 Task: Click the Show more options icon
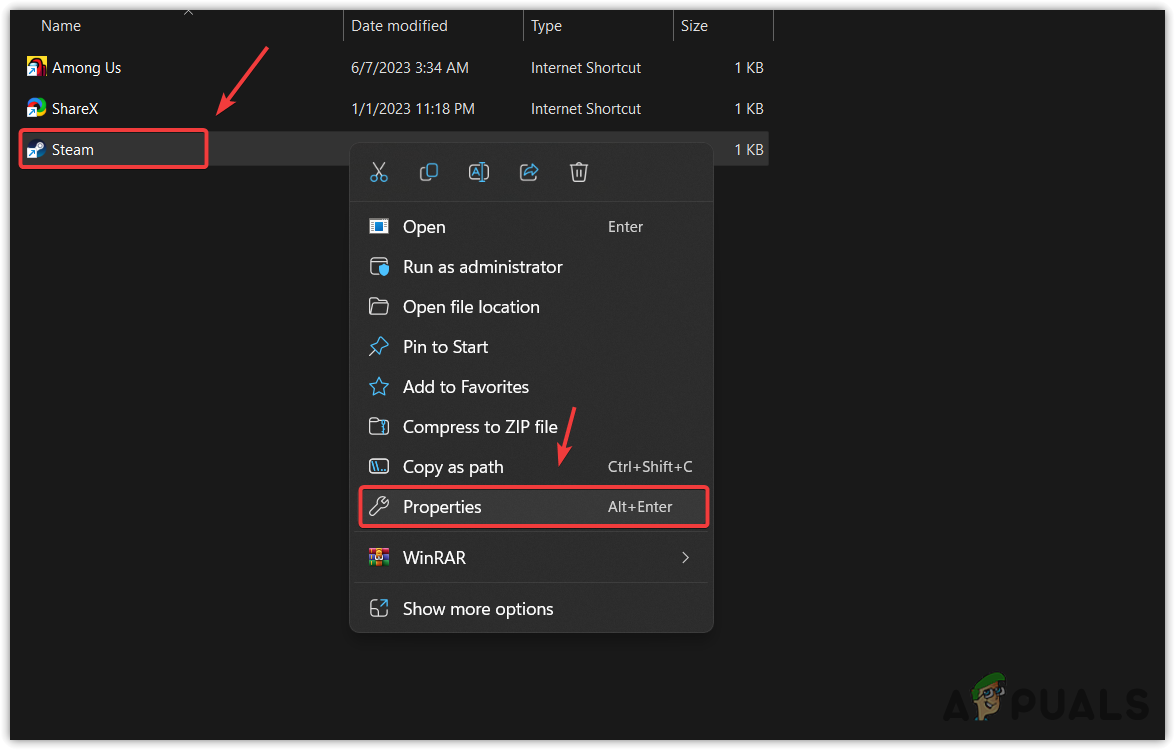click(x=379, y=608)
